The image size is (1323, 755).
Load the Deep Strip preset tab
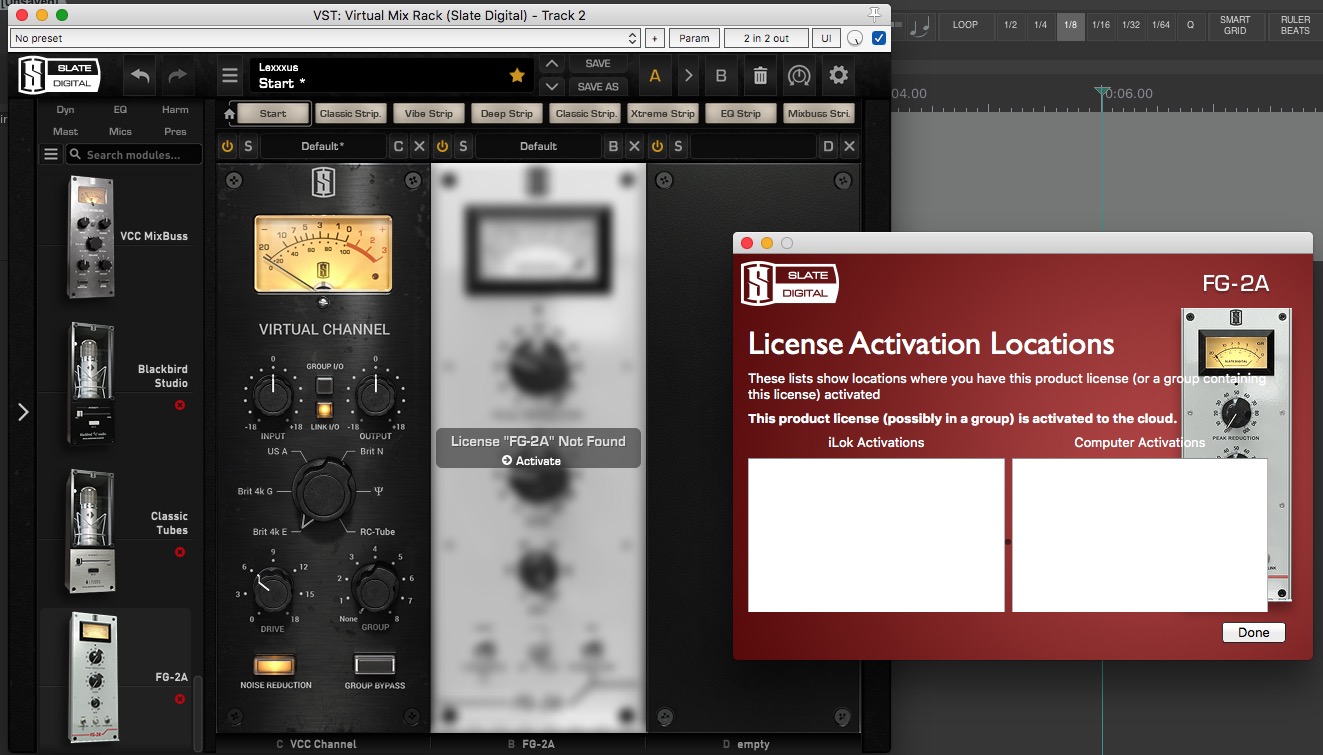pos(507,114)
